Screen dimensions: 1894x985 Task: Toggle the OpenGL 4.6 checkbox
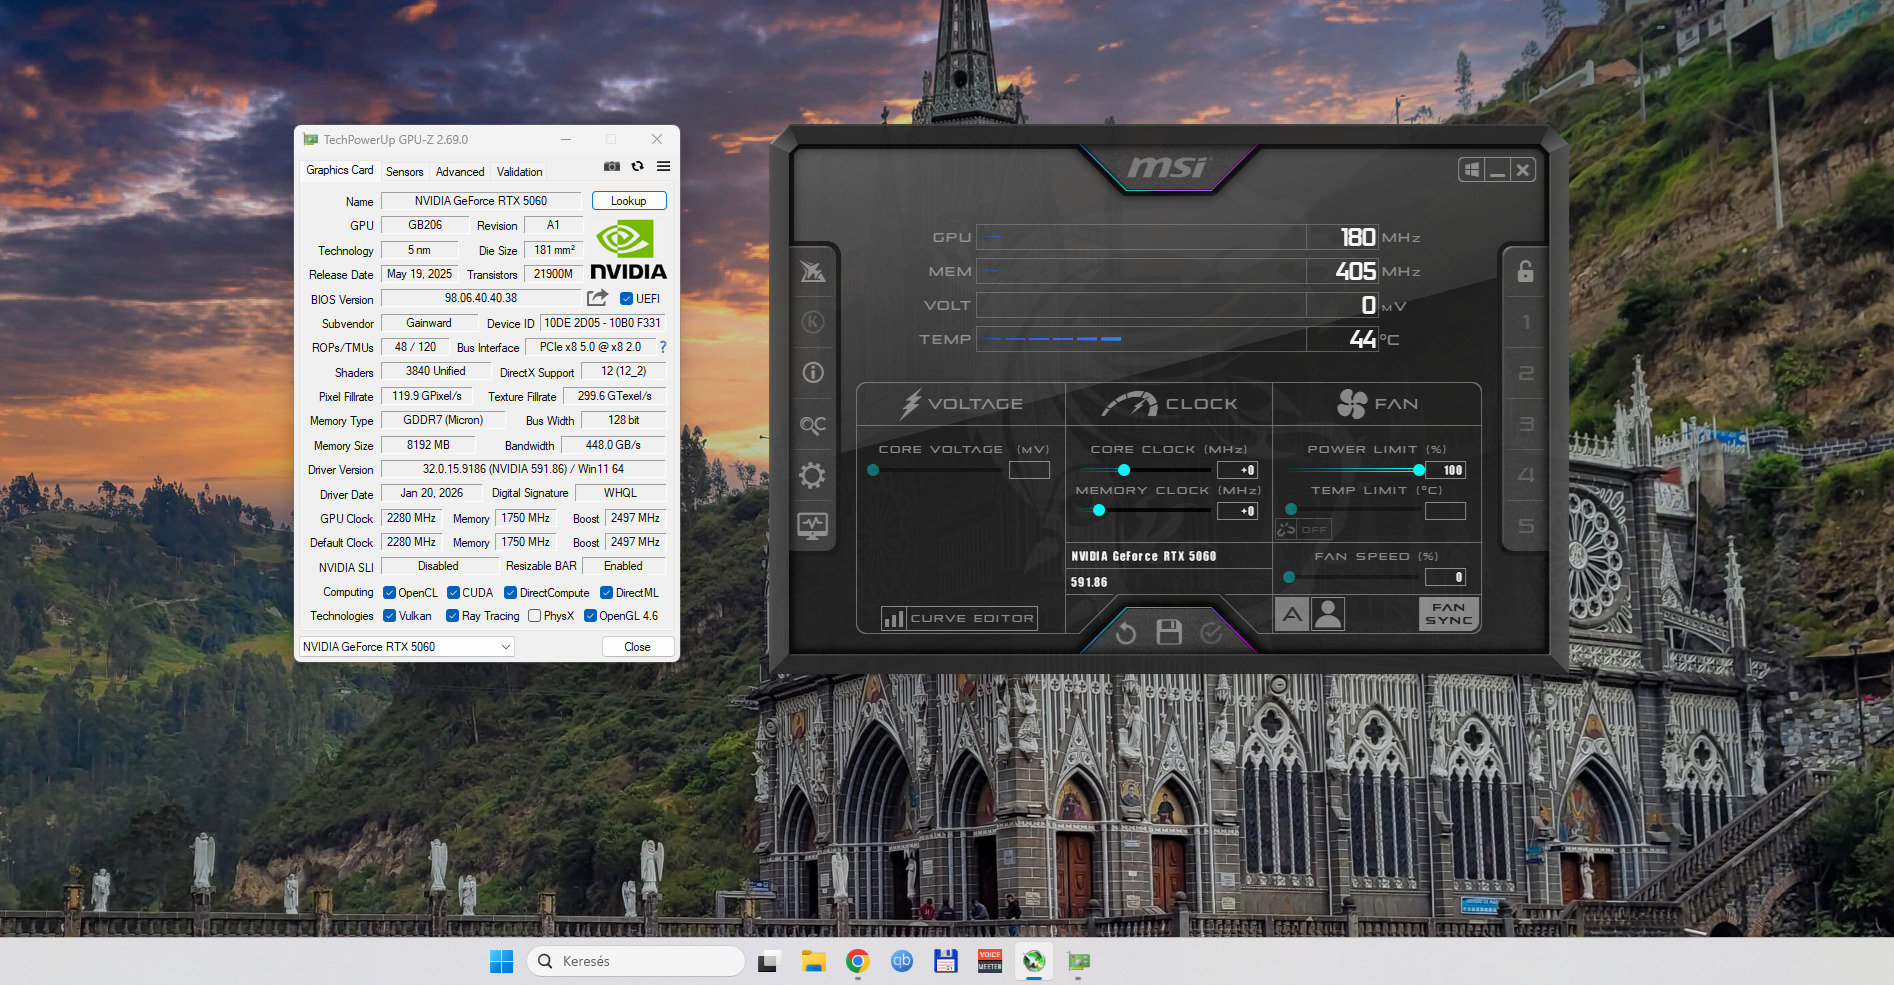590,616
